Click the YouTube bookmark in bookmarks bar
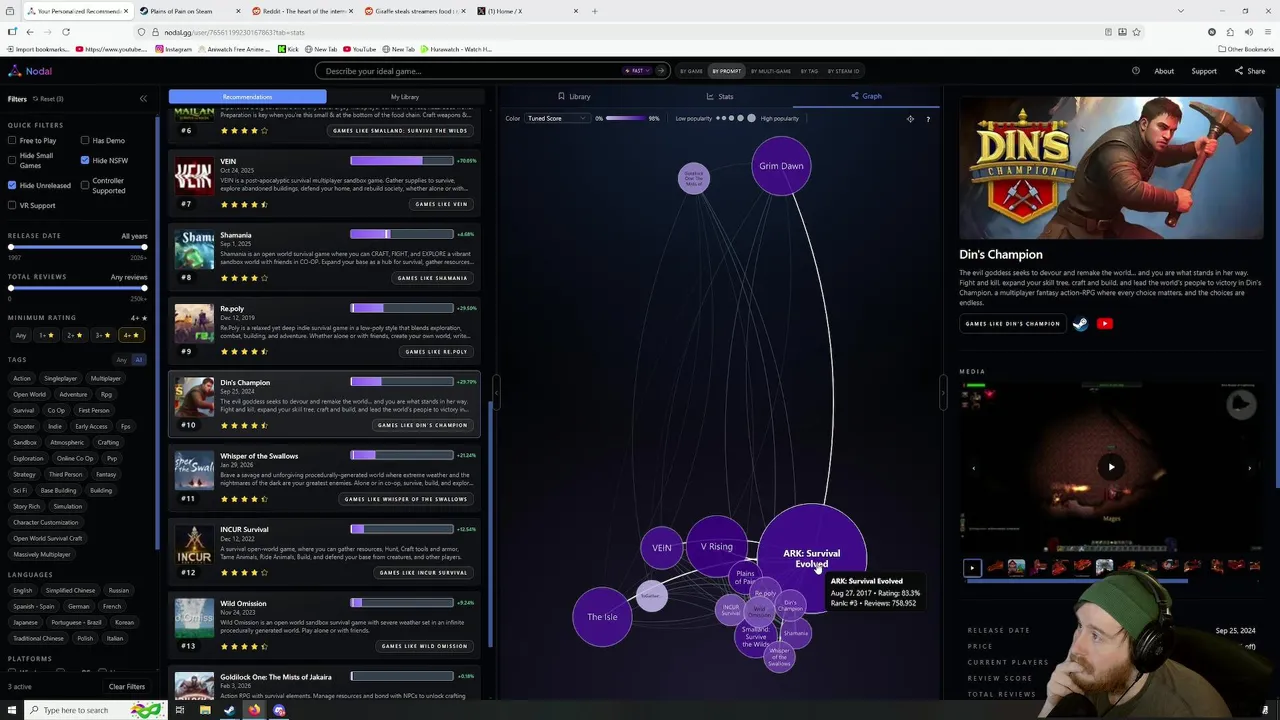This screenshot has width=1280, height=720. click(x=361, y=49)
